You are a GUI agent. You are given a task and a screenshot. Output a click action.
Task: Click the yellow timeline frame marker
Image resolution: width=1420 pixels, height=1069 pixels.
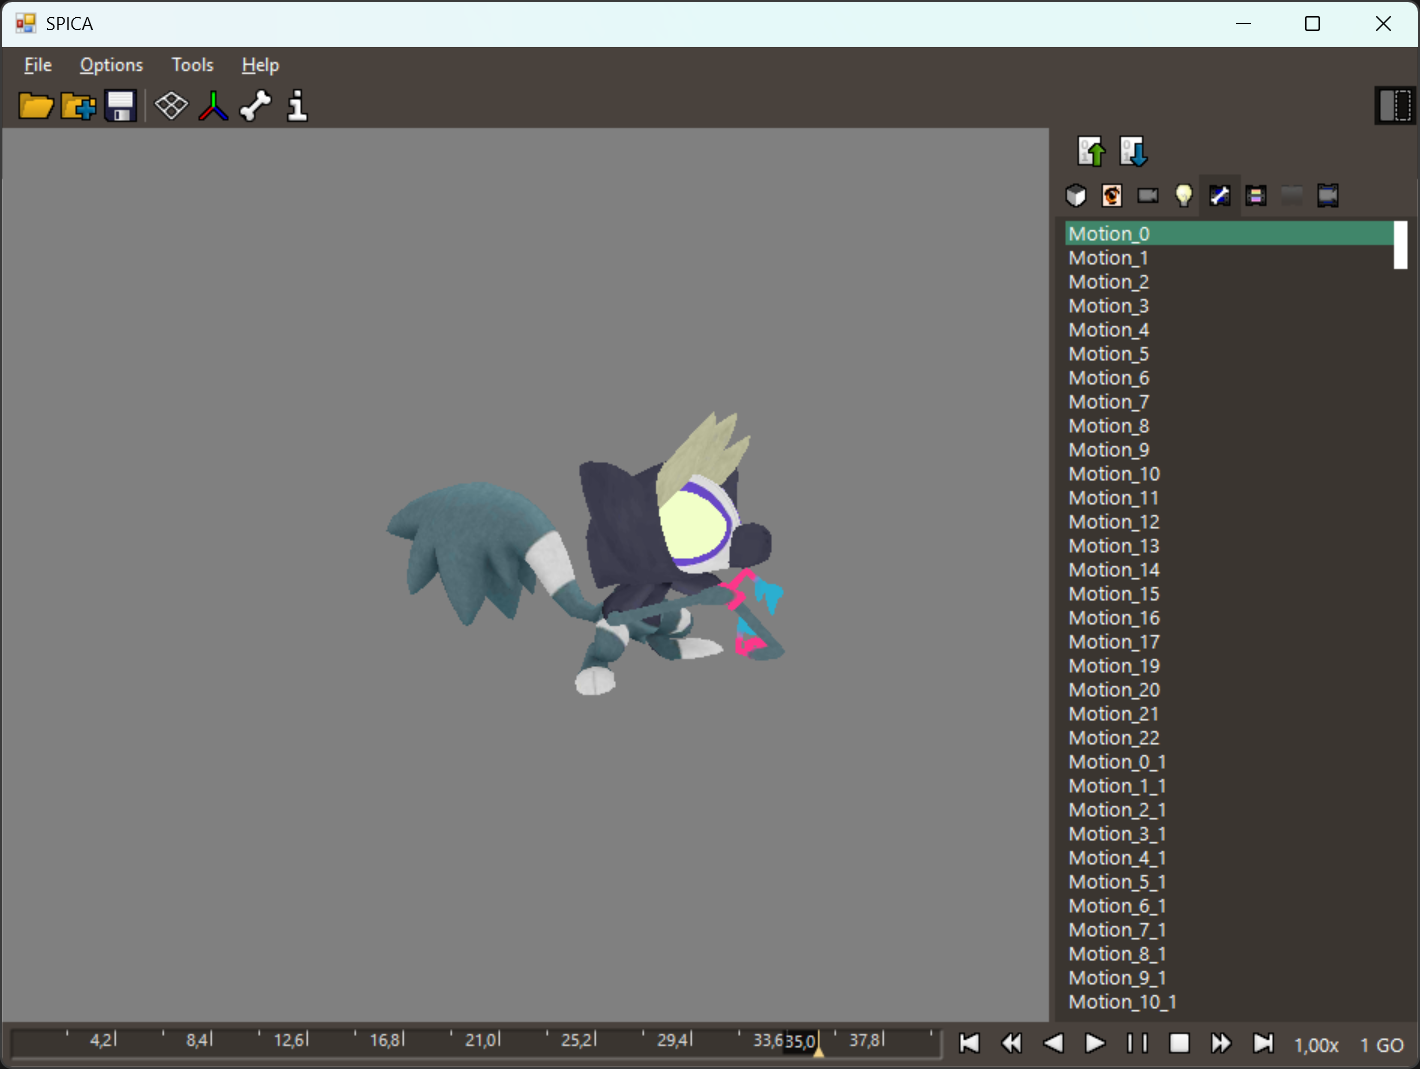[818, 1050]
